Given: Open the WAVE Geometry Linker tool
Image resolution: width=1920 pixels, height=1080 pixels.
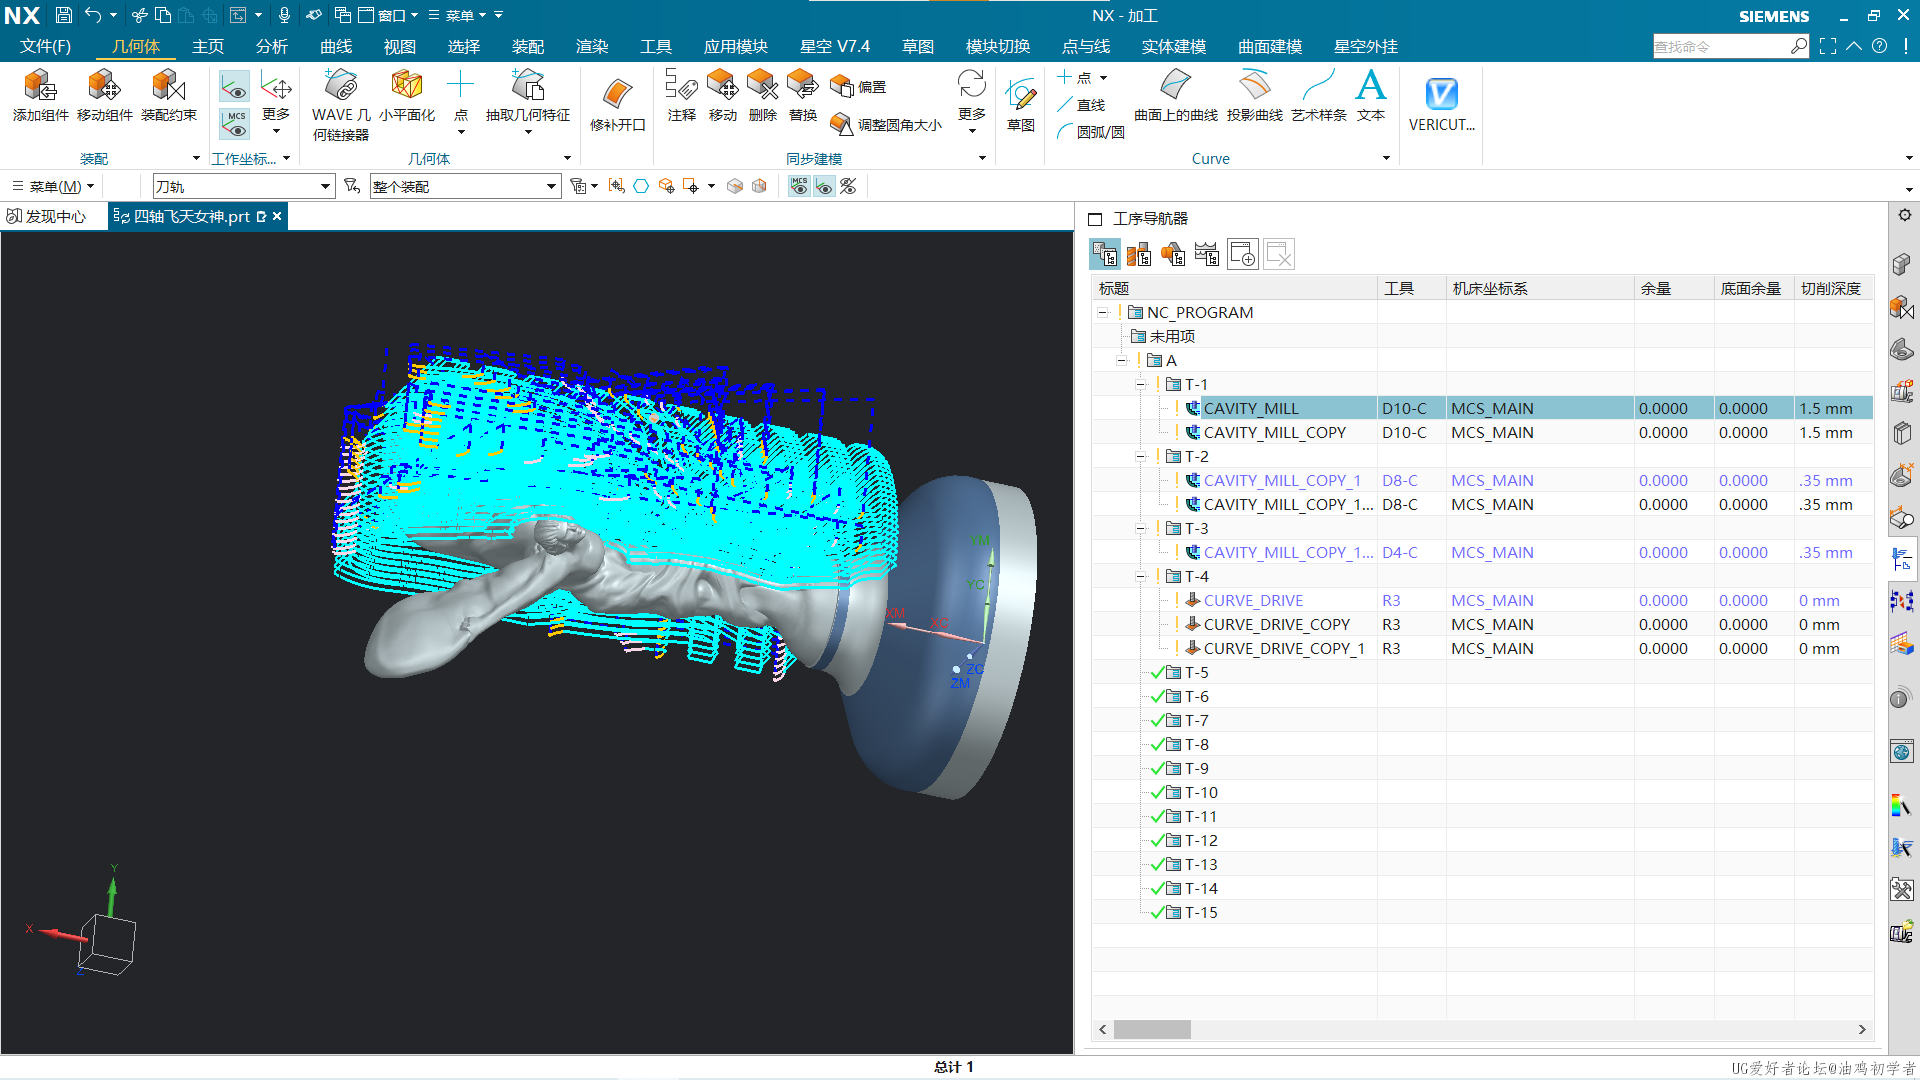Looking at the screenshot, I should (x=341, y=86).
